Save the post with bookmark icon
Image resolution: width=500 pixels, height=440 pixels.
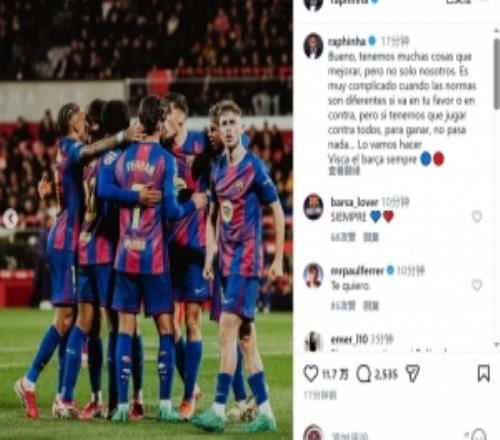(484, 373)
